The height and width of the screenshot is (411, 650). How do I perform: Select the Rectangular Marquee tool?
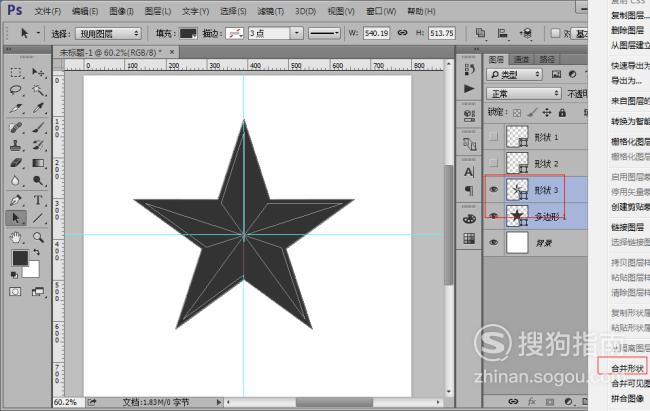click(x=16, y=73)
